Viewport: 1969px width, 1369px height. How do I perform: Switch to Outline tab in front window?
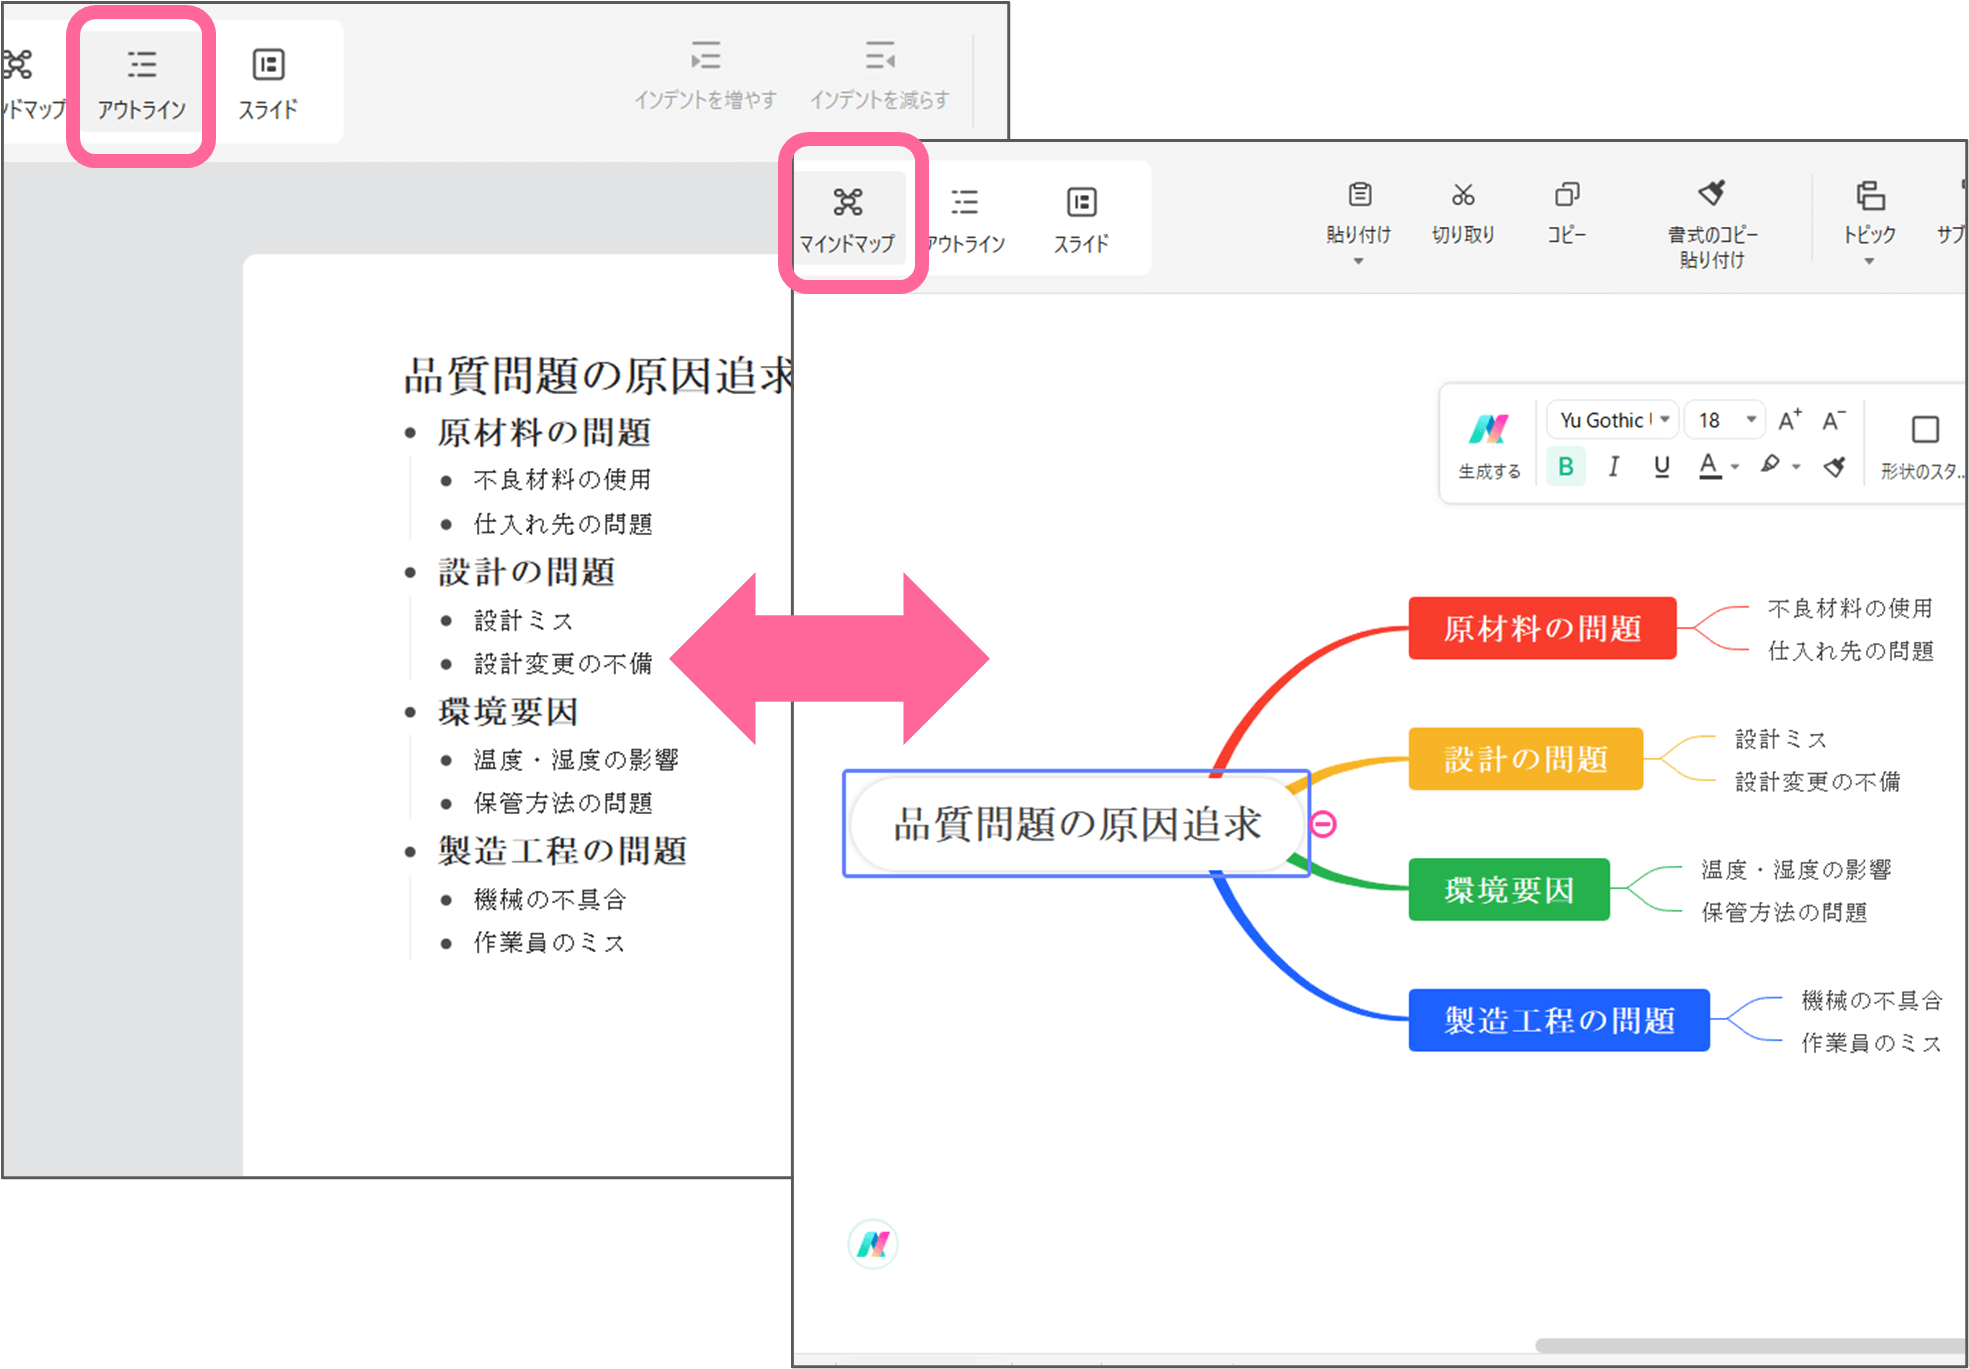click(x=965, y=218)
